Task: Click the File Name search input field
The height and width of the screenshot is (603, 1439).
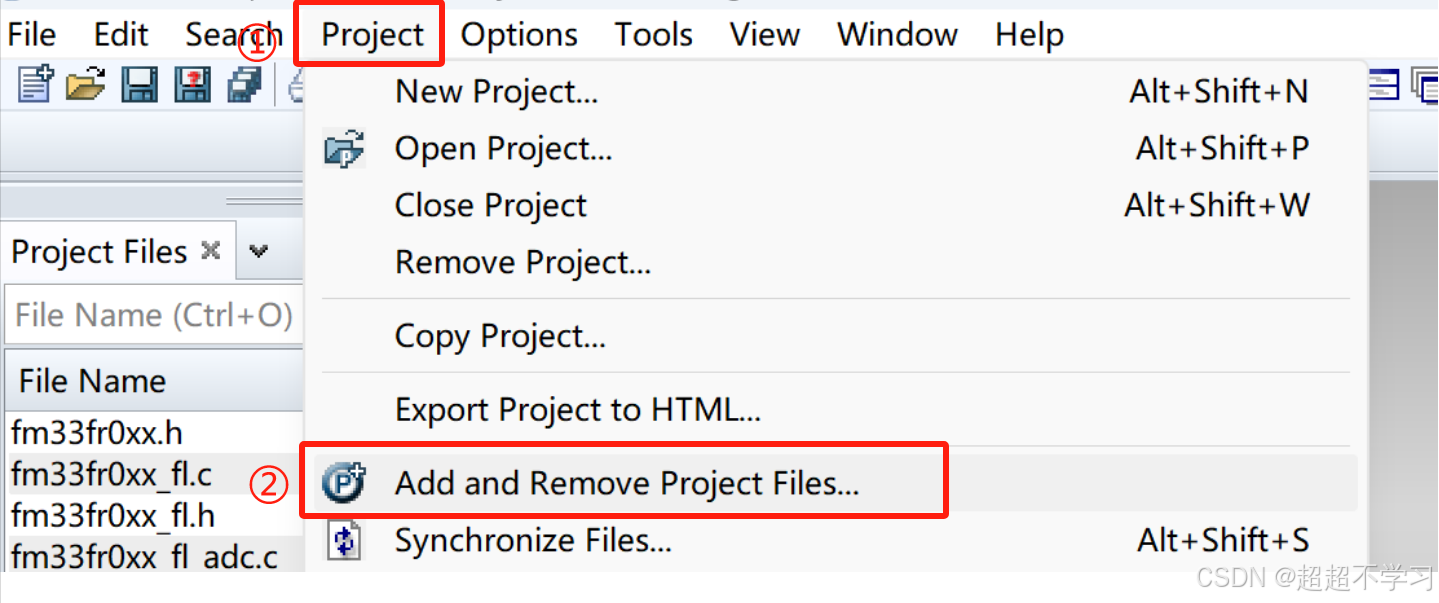Action: coord(153,316)
